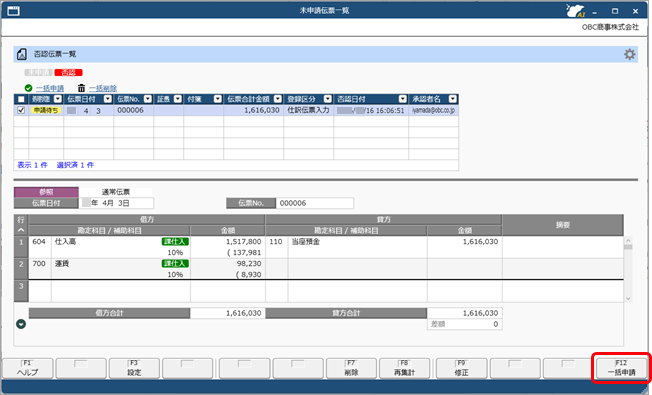Click the rejected-slip document icon beside 否認伝票一覧
This screenshot has width=652, height=395.
[22, 54]
